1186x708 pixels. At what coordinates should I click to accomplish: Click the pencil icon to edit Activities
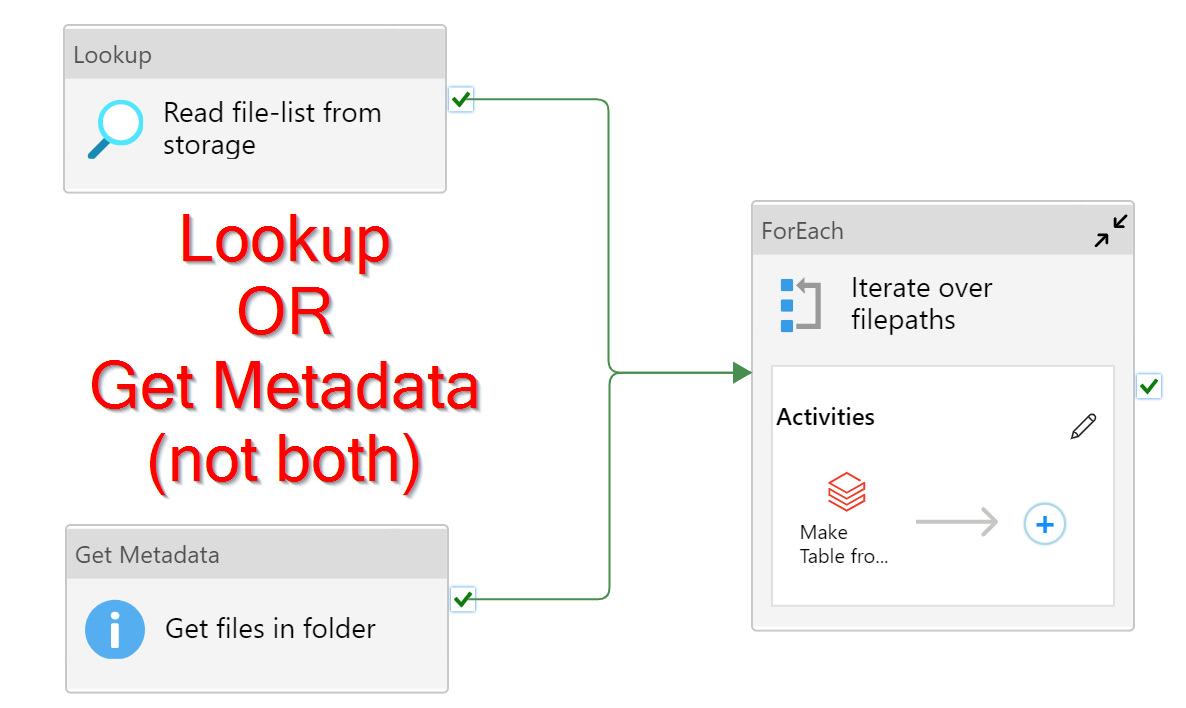tap(1083, 426)
